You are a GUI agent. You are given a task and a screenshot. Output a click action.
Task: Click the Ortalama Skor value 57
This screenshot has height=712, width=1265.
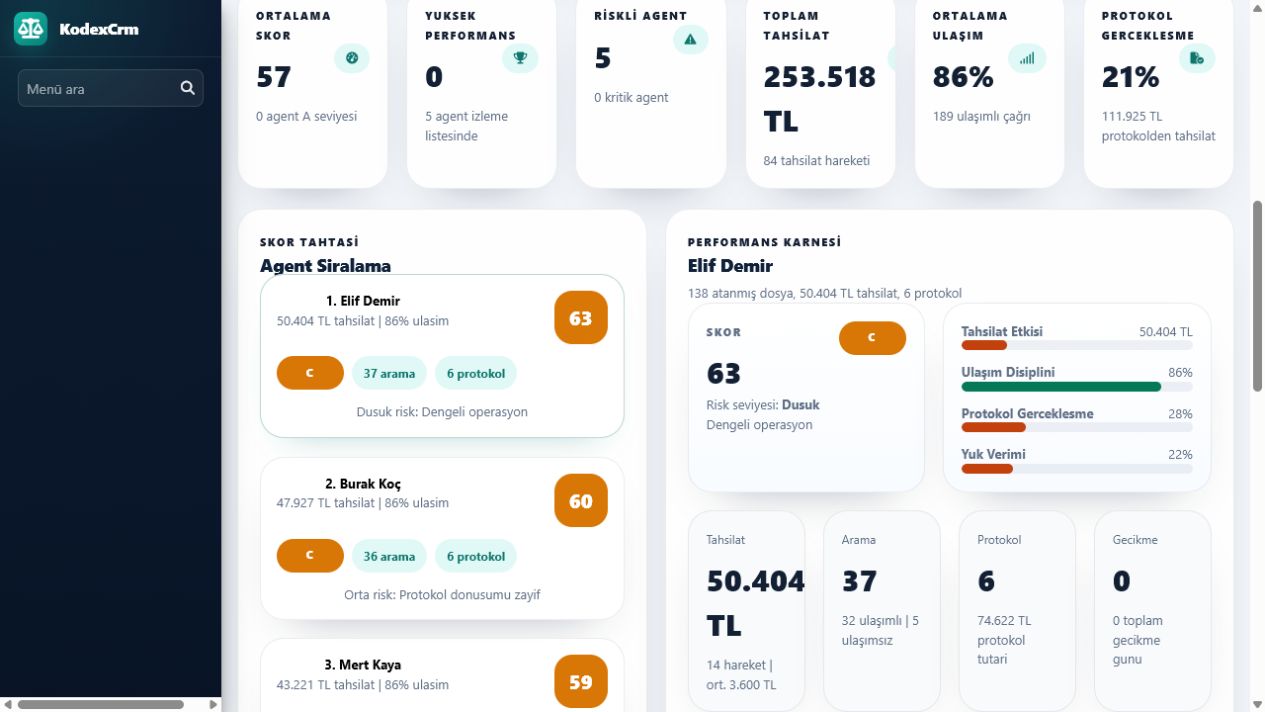274,77
